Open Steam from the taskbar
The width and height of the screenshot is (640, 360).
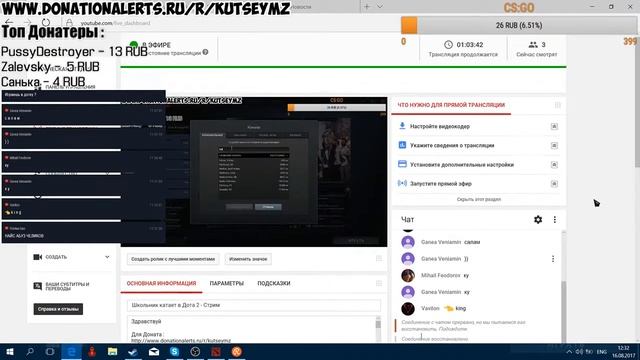coord(133,351)
